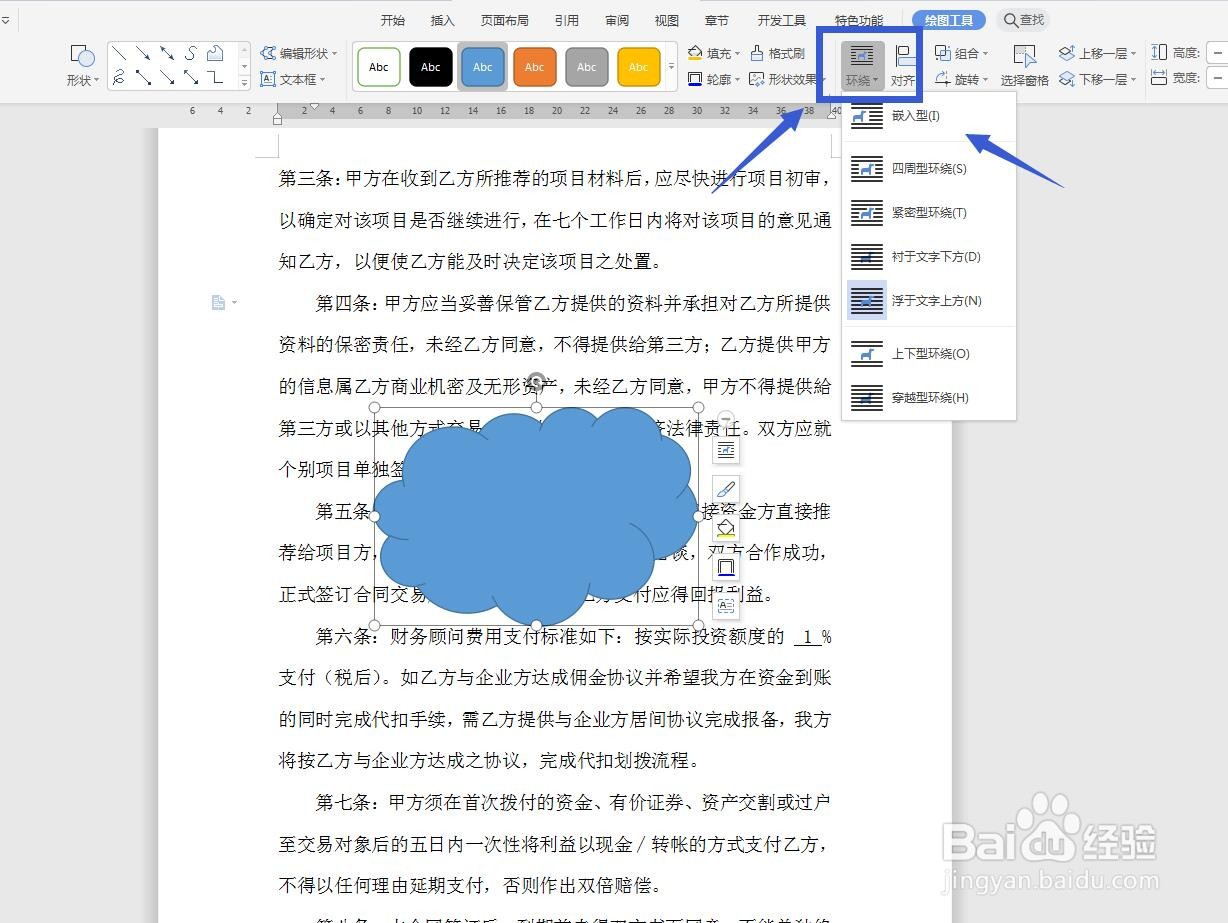This screenshot has width=1228, height=923.
Task: Click the floating layout options icon beside the cloud
Action: [x=726, y=451]
